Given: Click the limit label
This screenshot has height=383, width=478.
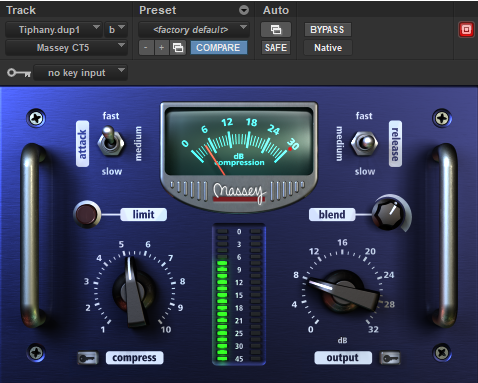Looking at the screenshot, I should 143,214.
